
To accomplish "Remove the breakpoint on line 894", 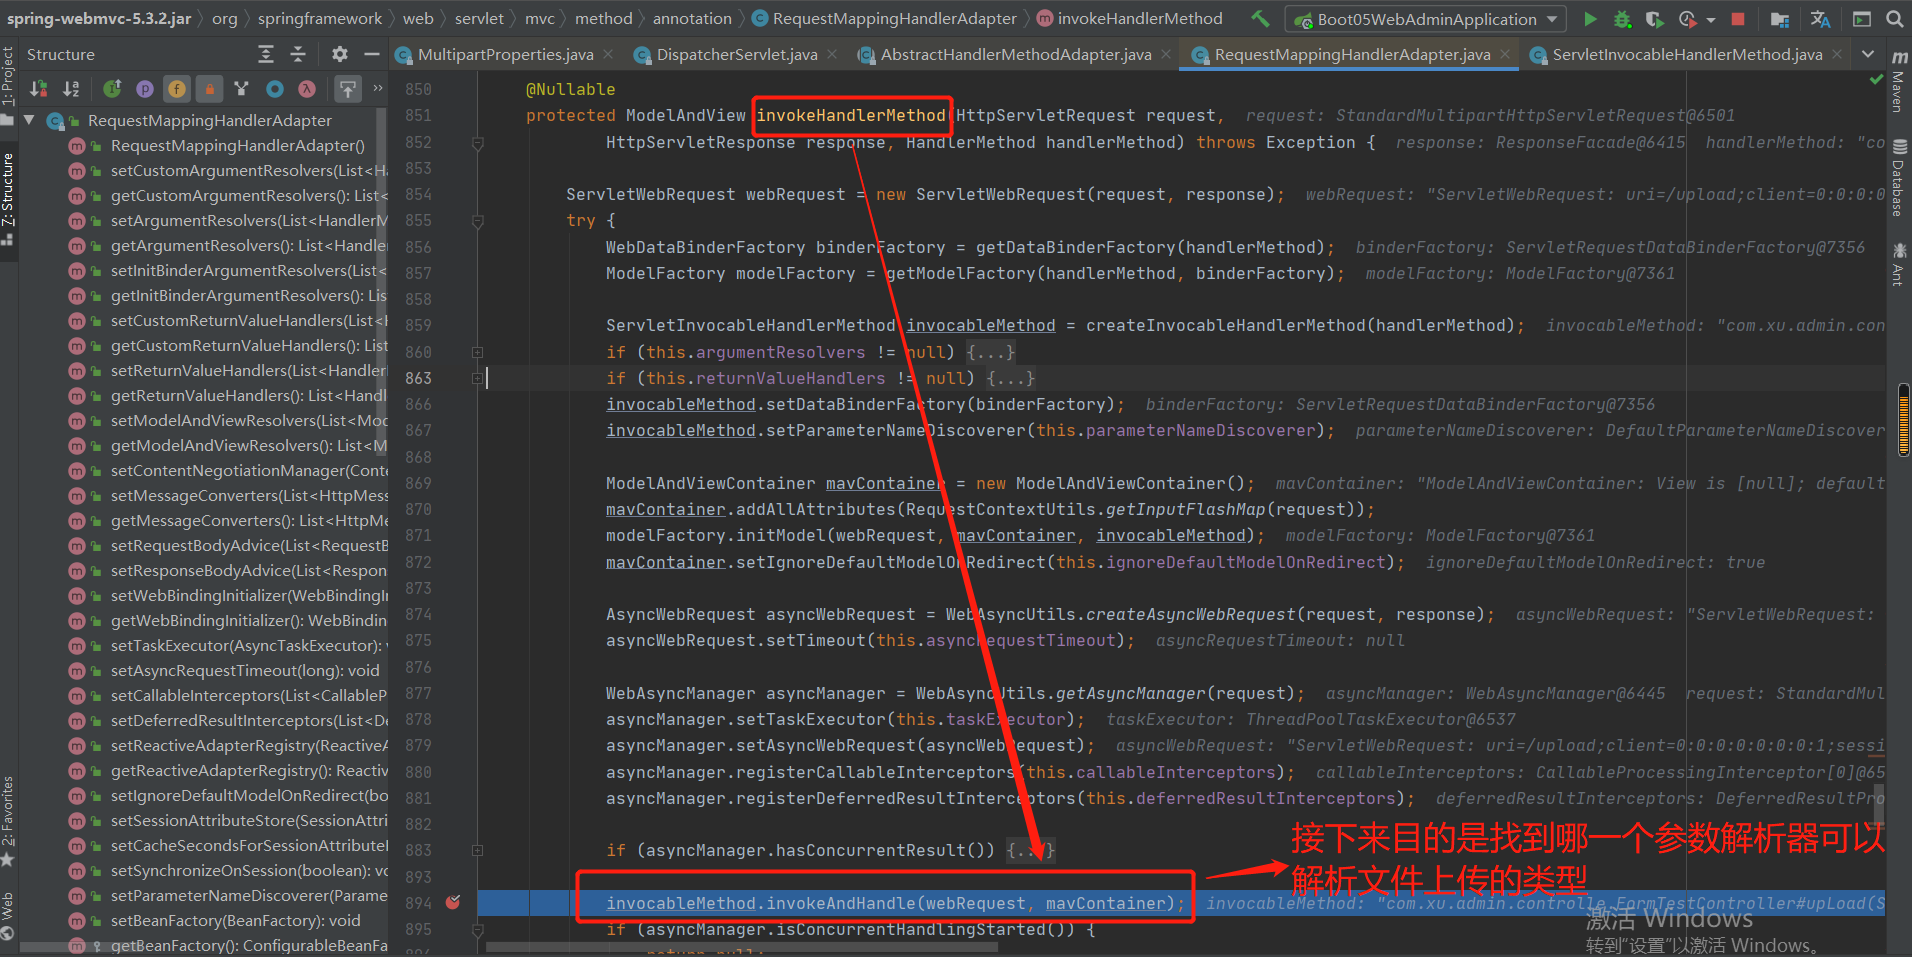I will 453,902.
